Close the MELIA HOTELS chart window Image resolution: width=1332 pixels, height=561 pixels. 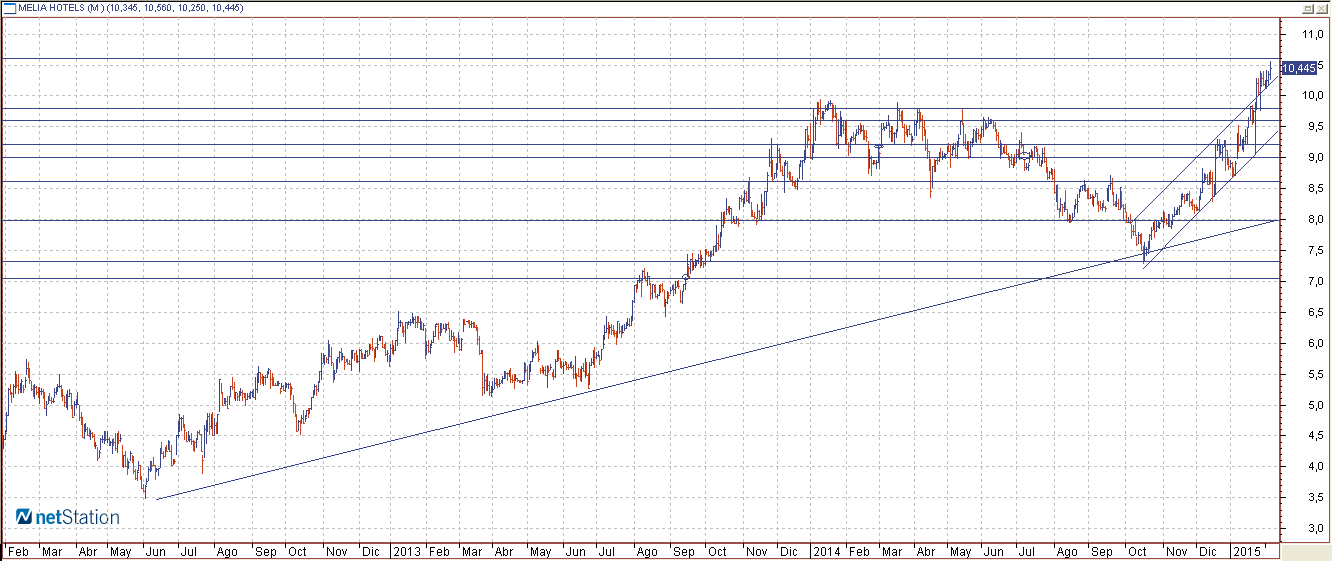[1321, 8]
